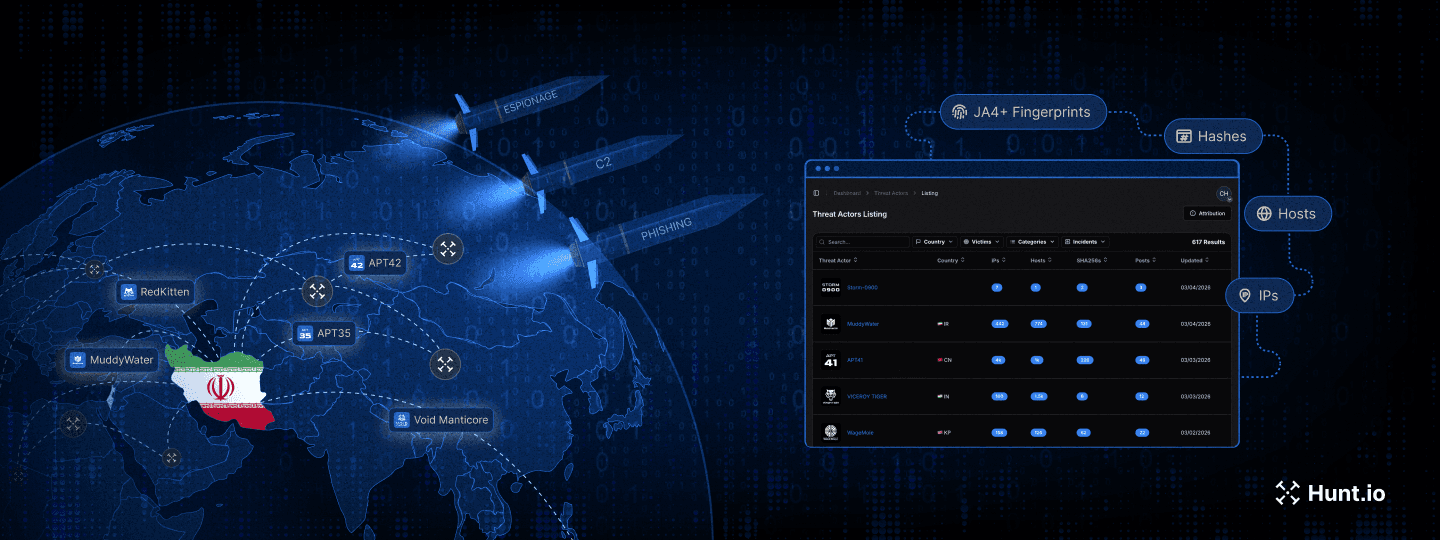Open the VICEROY TIGER actor link
The height and width of the screenshot is (540, 1440).
tap(867, 396)
